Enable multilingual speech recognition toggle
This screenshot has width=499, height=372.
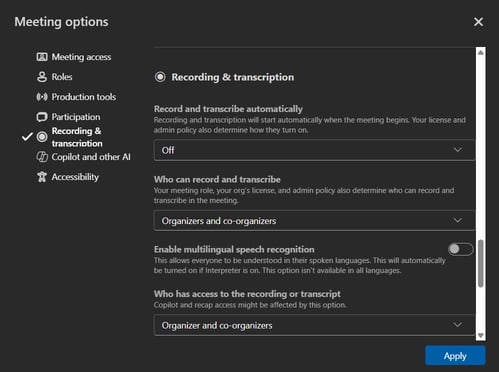click(x=460, y=249)
